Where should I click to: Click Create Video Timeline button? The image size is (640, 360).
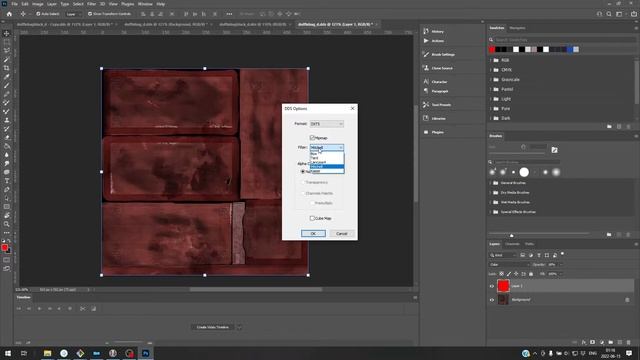coord(213,327)
